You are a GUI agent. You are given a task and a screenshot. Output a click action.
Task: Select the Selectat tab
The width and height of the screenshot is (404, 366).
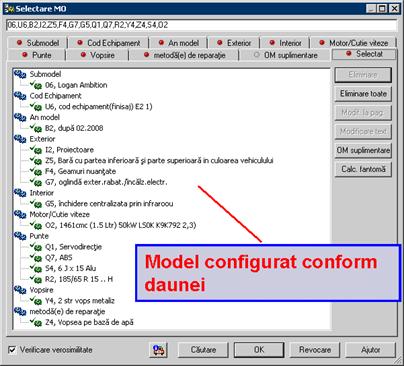tap(364, 54)
